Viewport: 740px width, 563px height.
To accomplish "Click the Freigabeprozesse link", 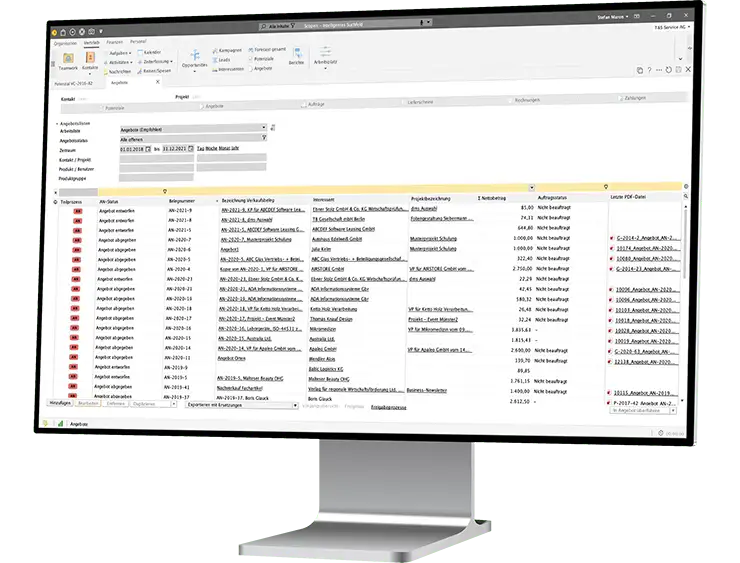I will click(388, 407).
